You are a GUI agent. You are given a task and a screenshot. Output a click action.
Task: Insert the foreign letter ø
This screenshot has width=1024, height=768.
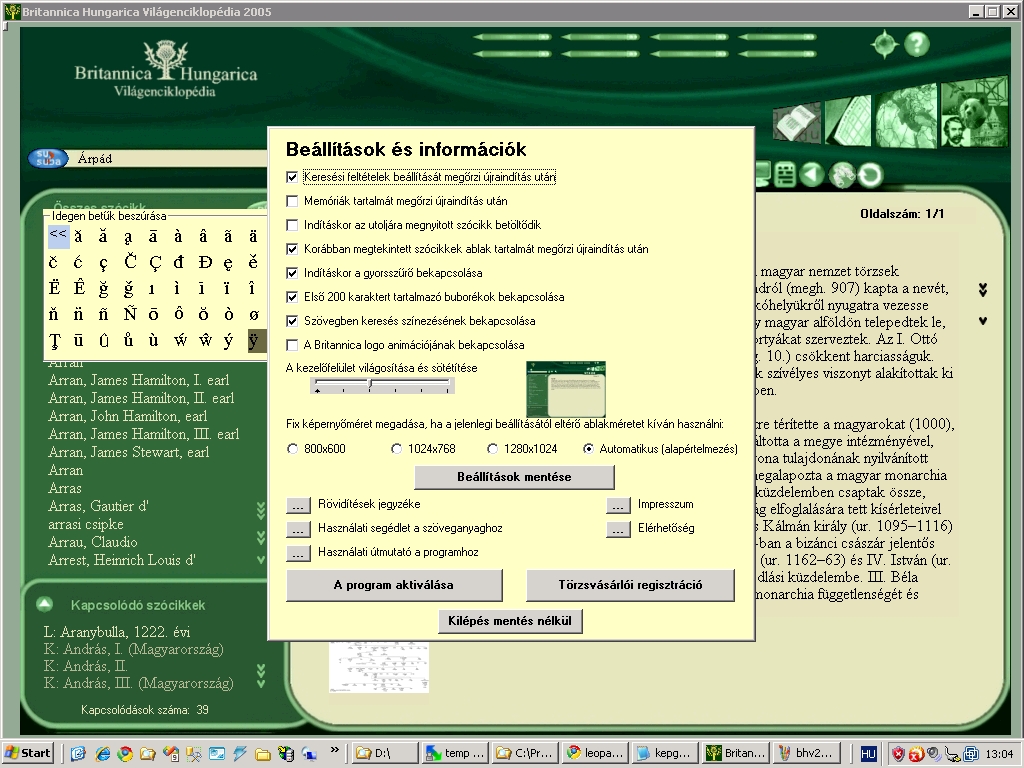253,314
